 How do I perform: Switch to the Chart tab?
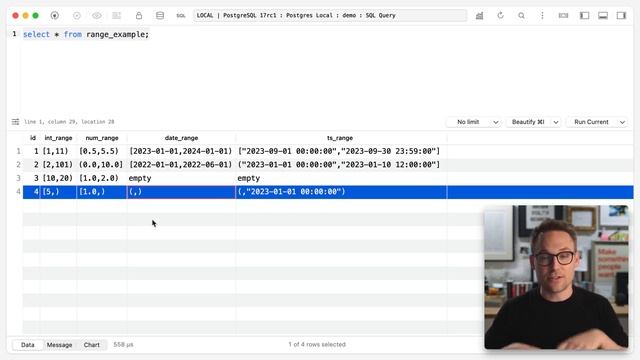pyautogui.click(x=92, y=345)
